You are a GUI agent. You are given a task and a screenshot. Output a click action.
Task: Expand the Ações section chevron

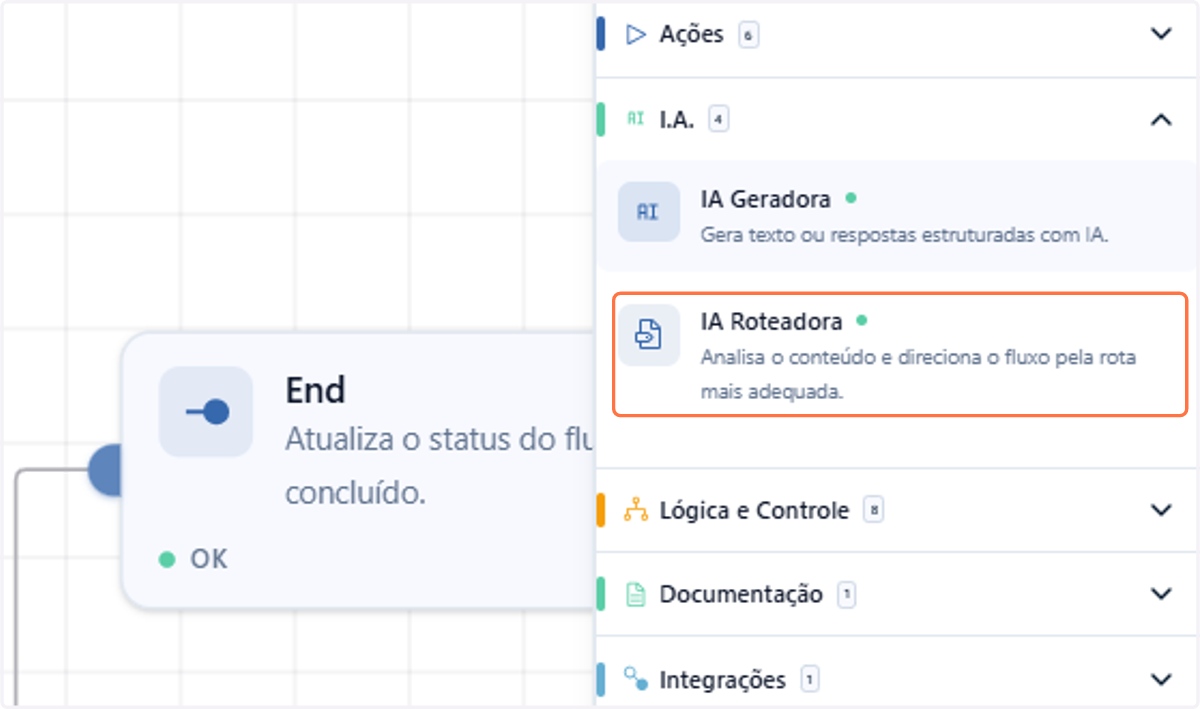[1161, 34]
